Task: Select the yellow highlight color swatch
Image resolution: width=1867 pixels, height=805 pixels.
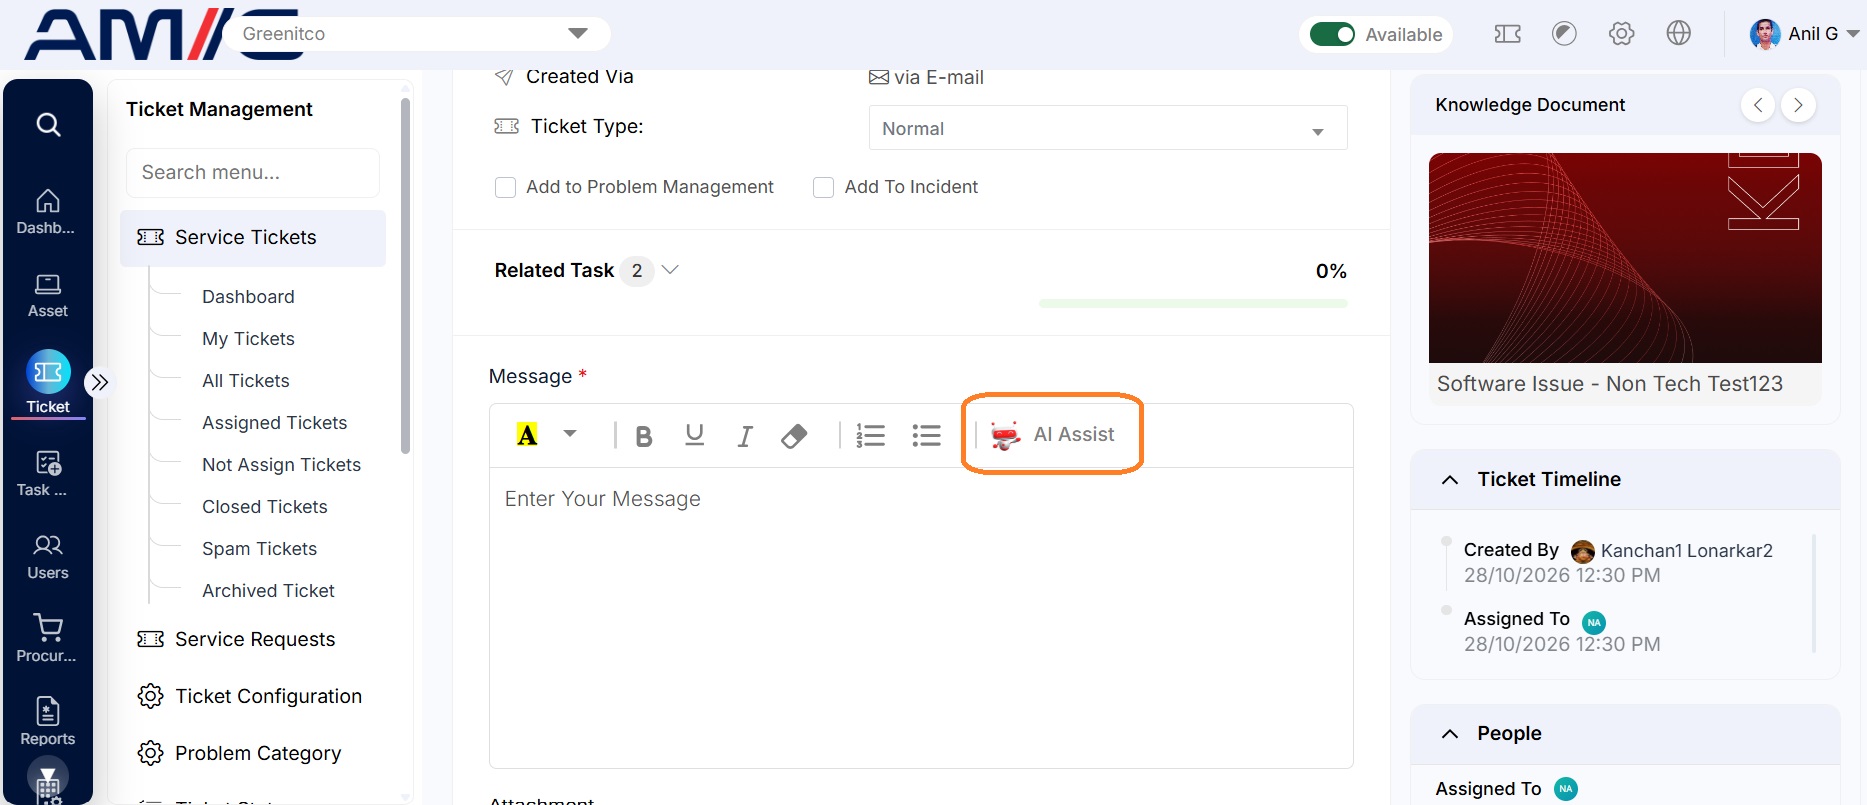Action: [x=527, y=435]
